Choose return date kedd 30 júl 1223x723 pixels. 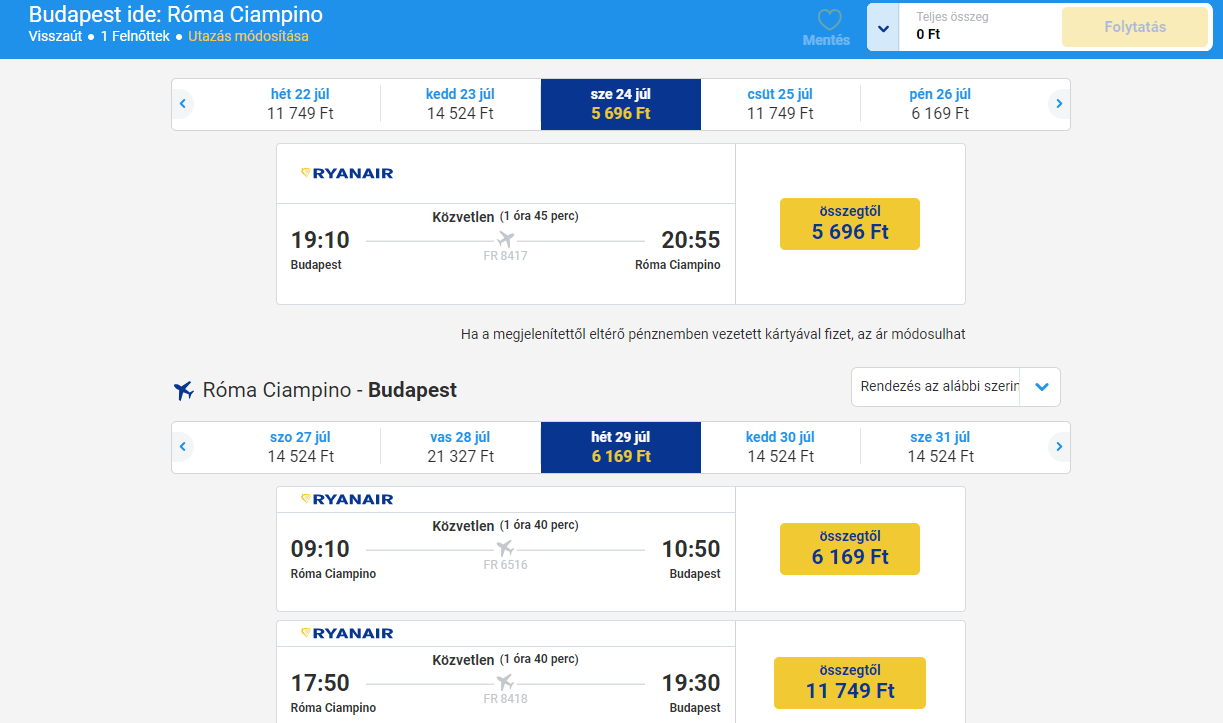pos(780,447)
